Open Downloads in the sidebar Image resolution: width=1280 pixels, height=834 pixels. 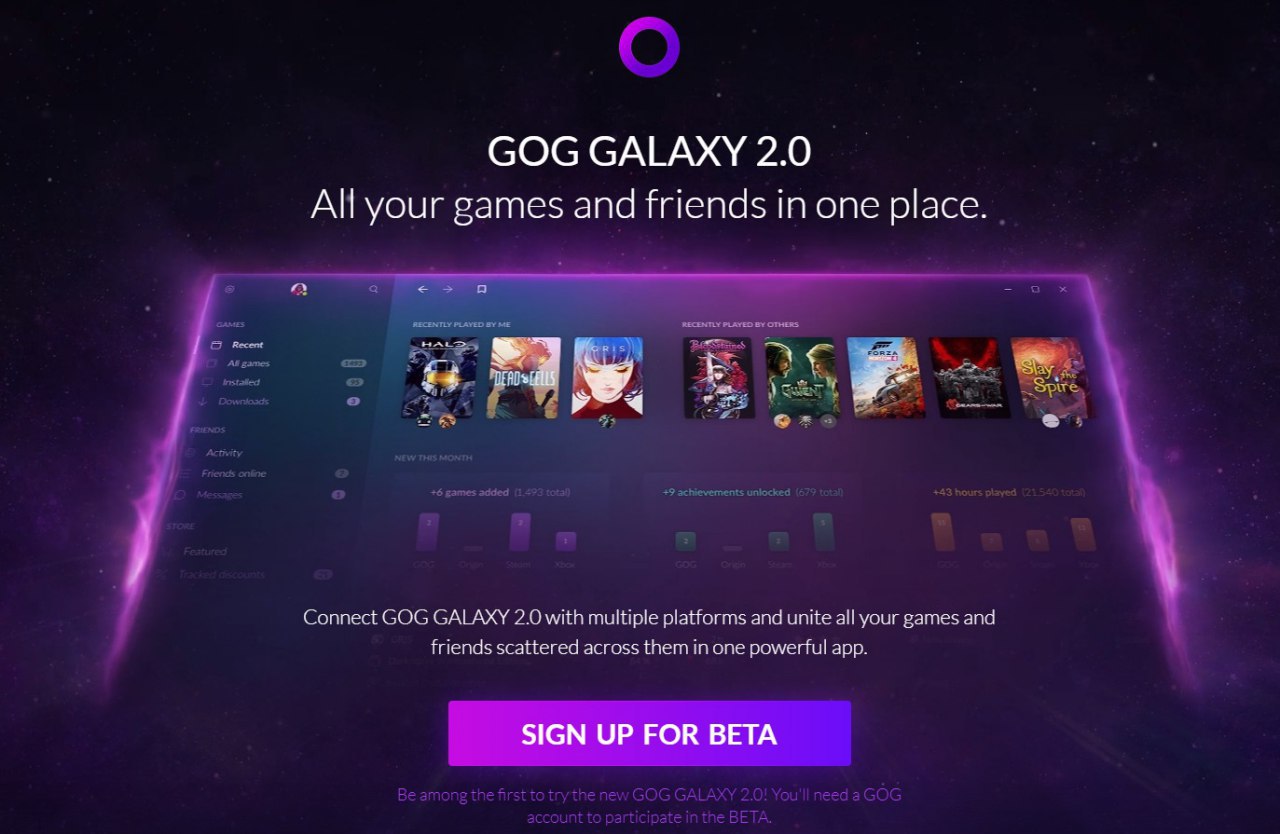pos(277,401)
